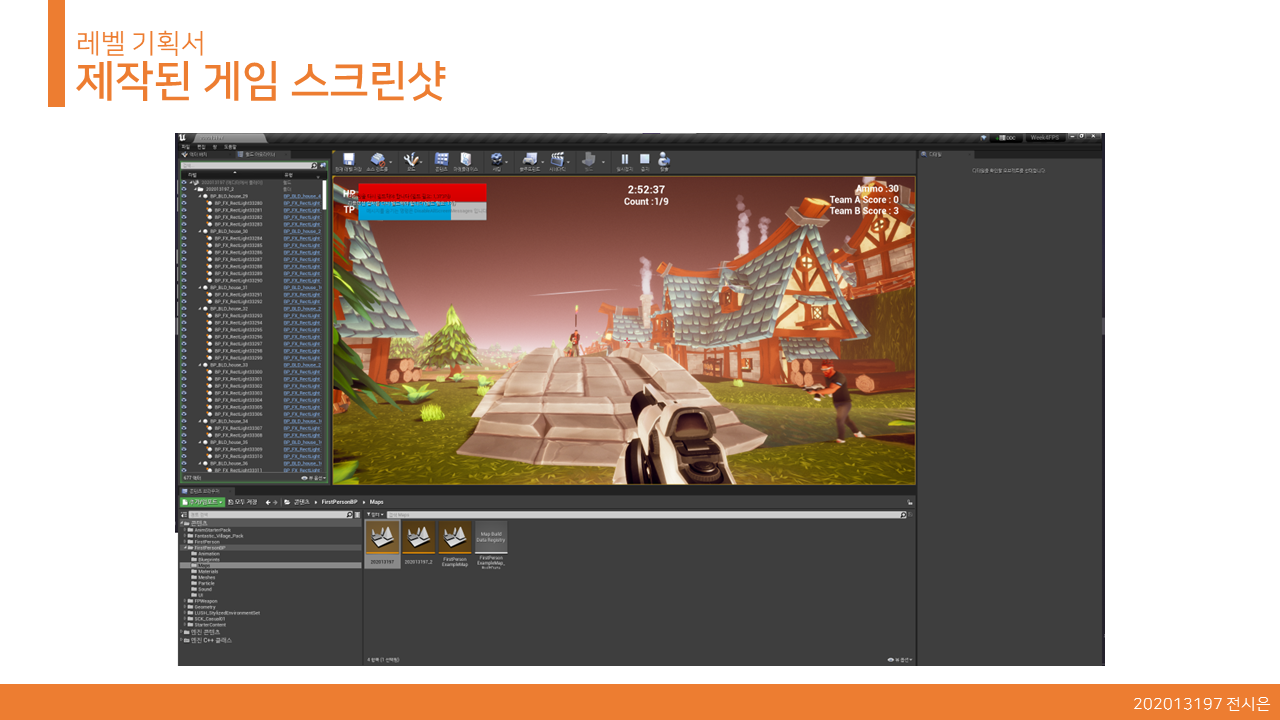Open the 파일 menu
Screen dimensions: 1280x720
185,146
